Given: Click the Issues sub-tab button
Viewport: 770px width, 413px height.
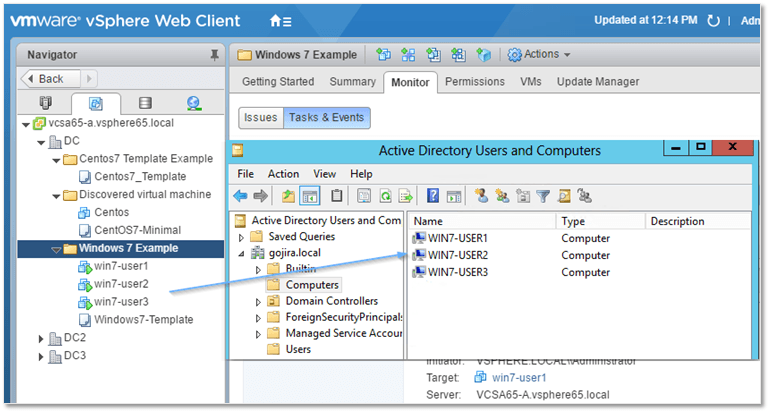Looking at the screenshot, I should [261, 118].
